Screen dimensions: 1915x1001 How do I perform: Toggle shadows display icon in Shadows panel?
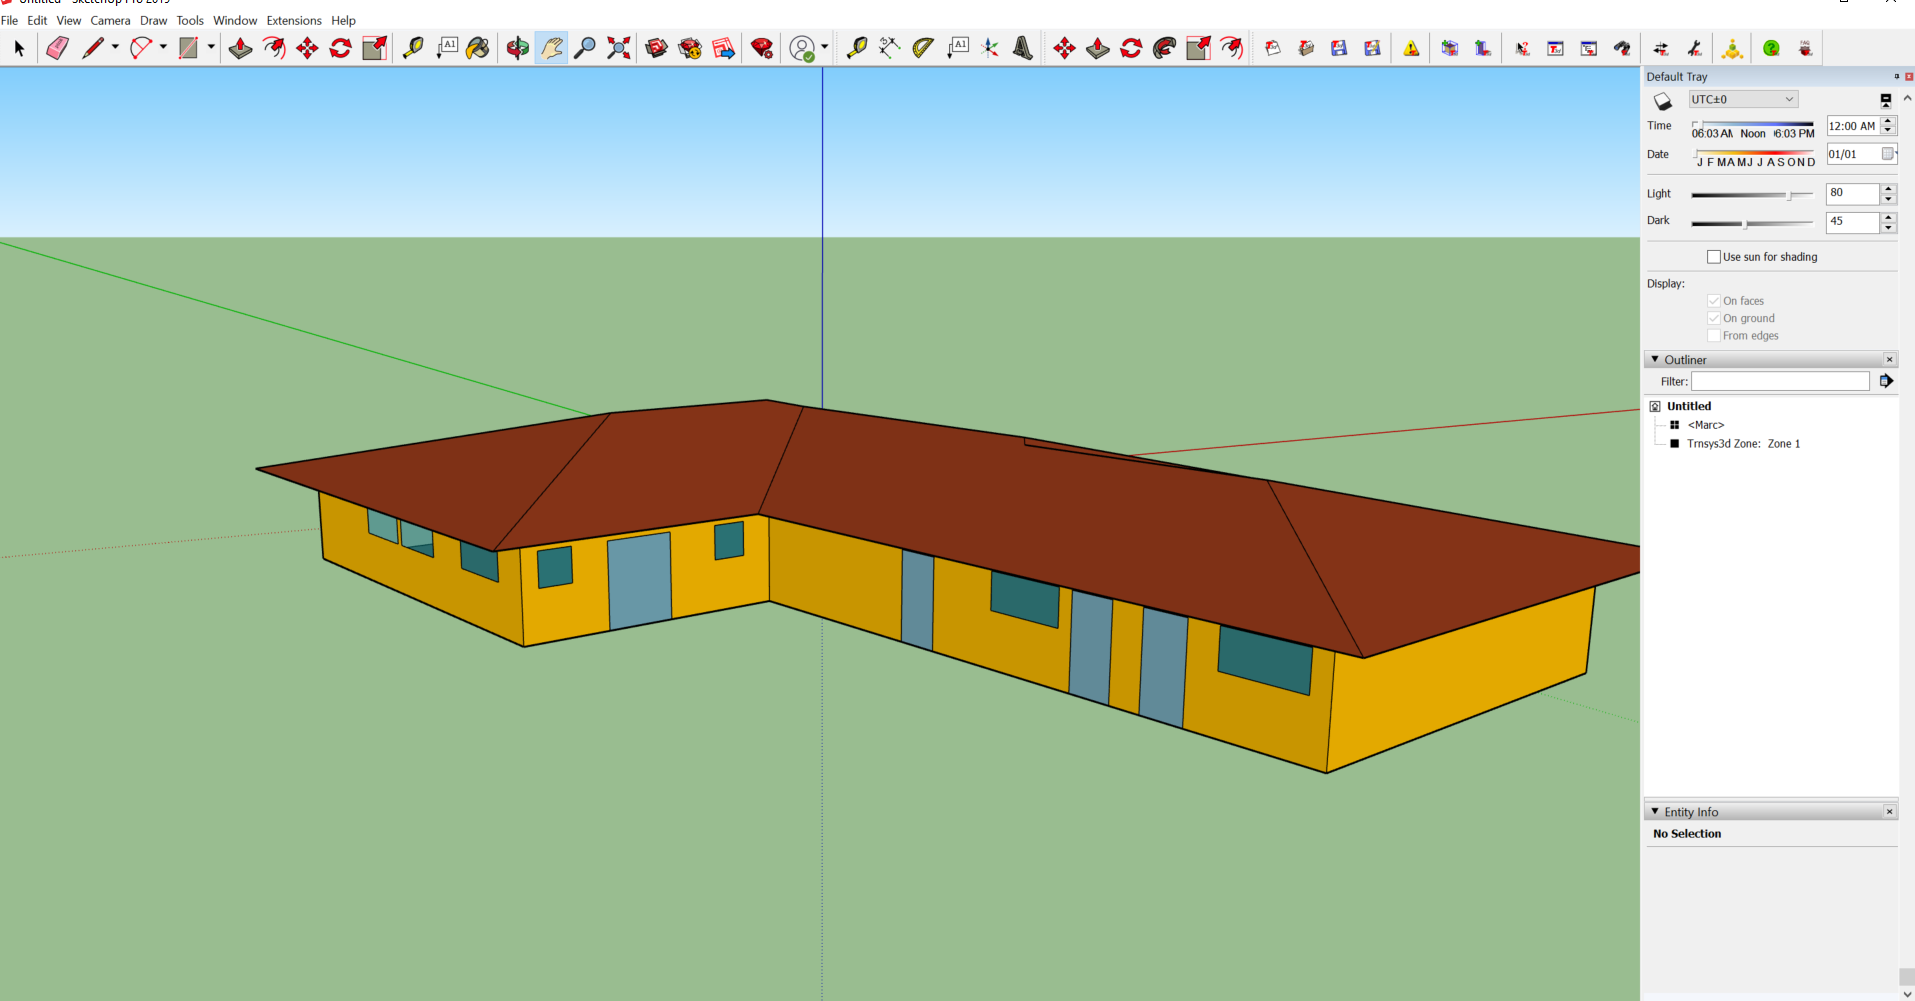click(1662, 101)
